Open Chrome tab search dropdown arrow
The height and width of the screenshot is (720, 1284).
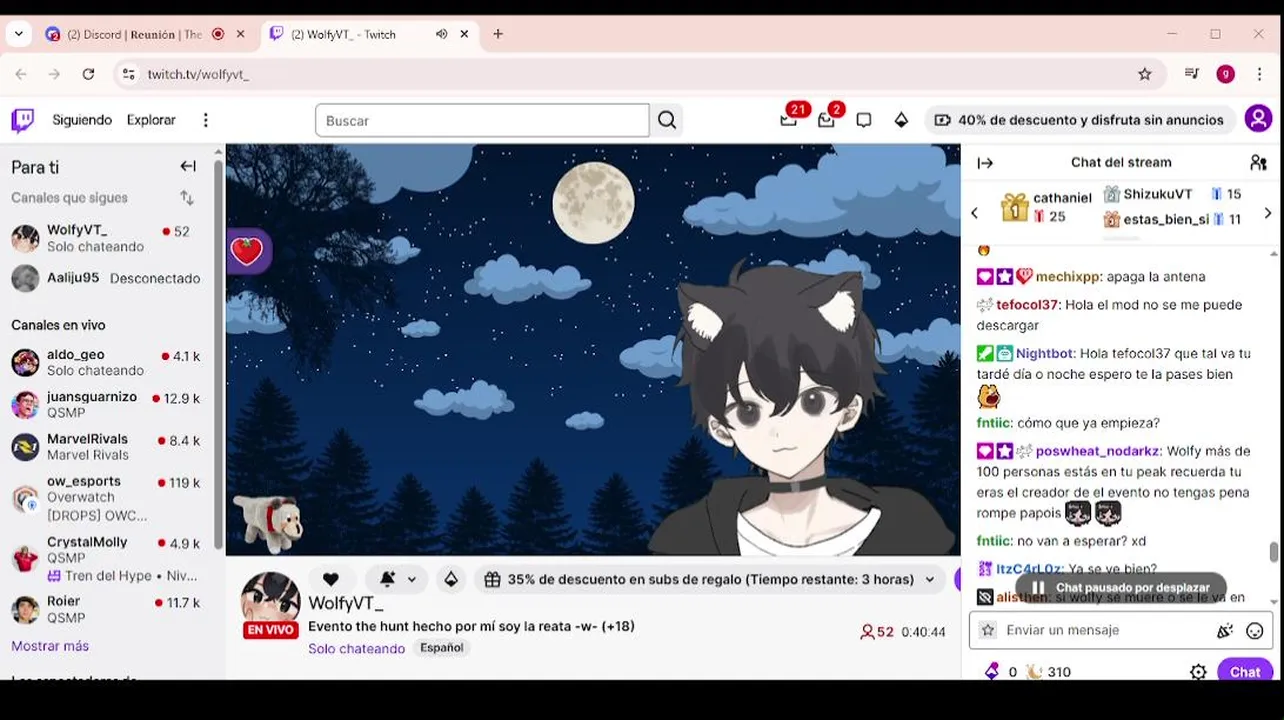(x=19, y=34)
